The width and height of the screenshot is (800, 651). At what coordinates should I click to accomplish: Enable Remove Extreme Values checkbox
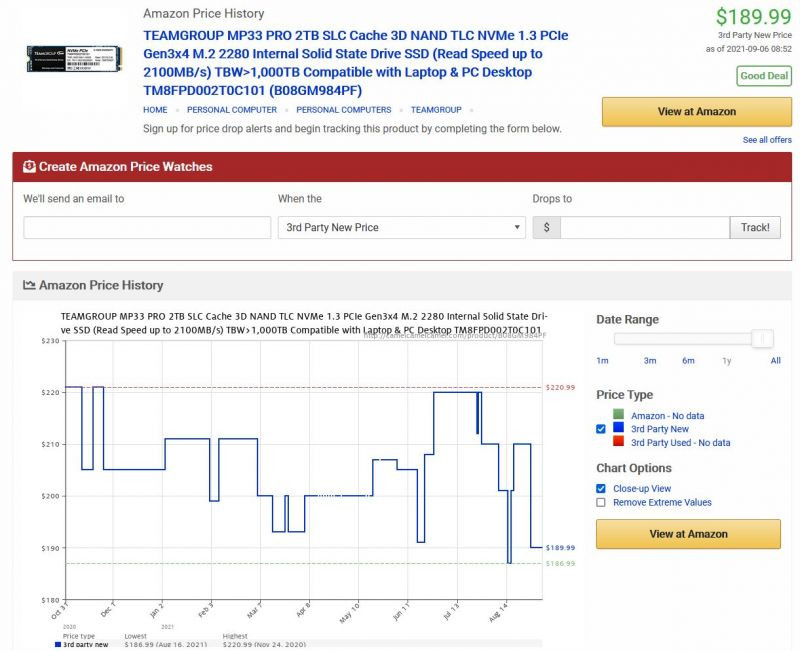pyautogui.click(x=601, y=502)
